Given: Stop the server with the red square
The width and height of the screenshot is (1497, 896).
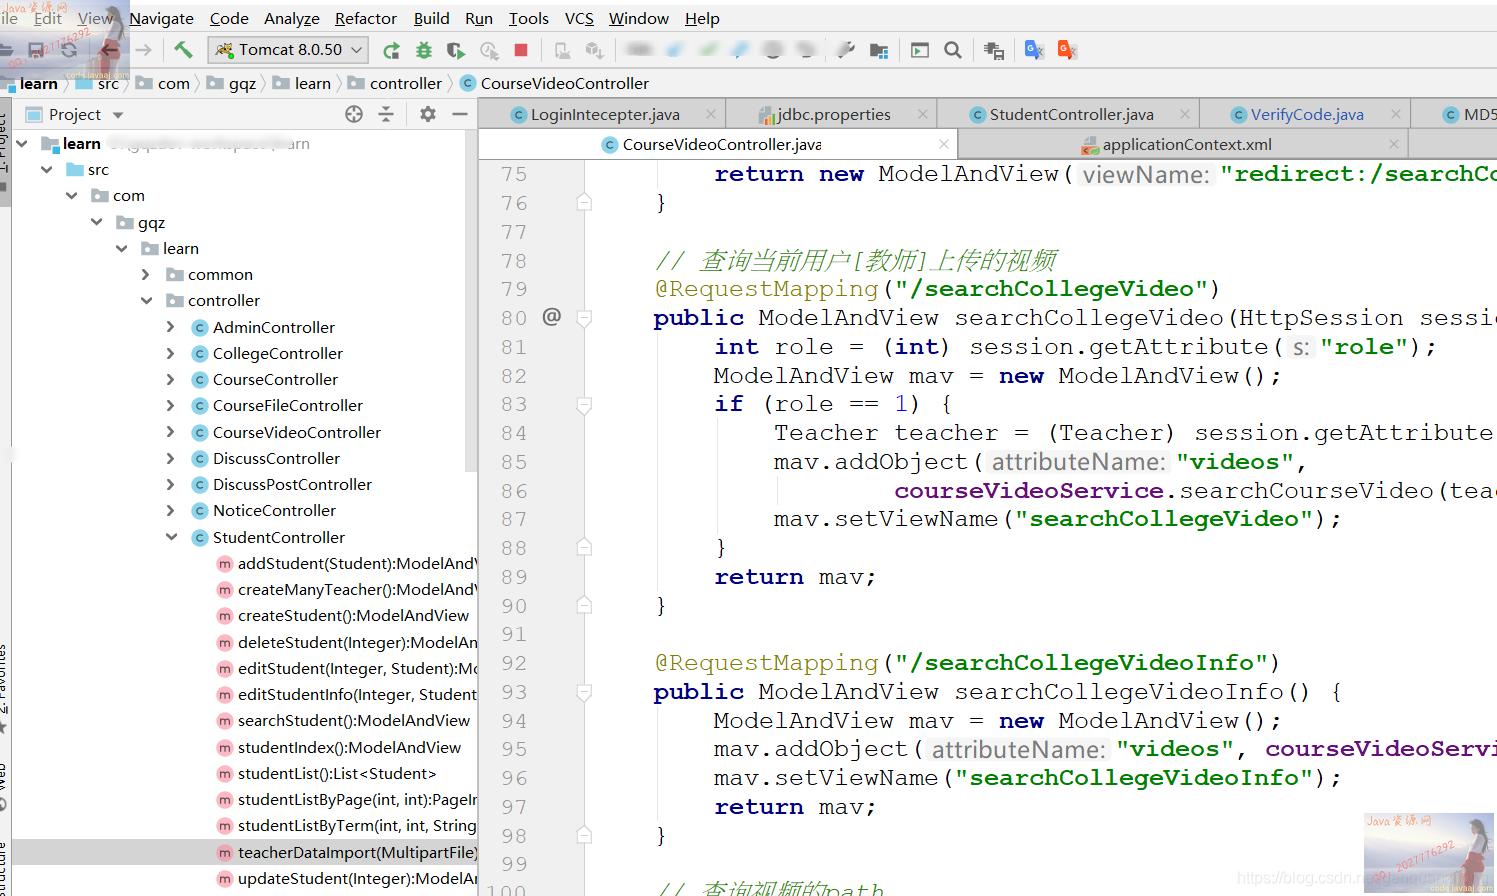Looking at the screenshot, I should 521,50.
